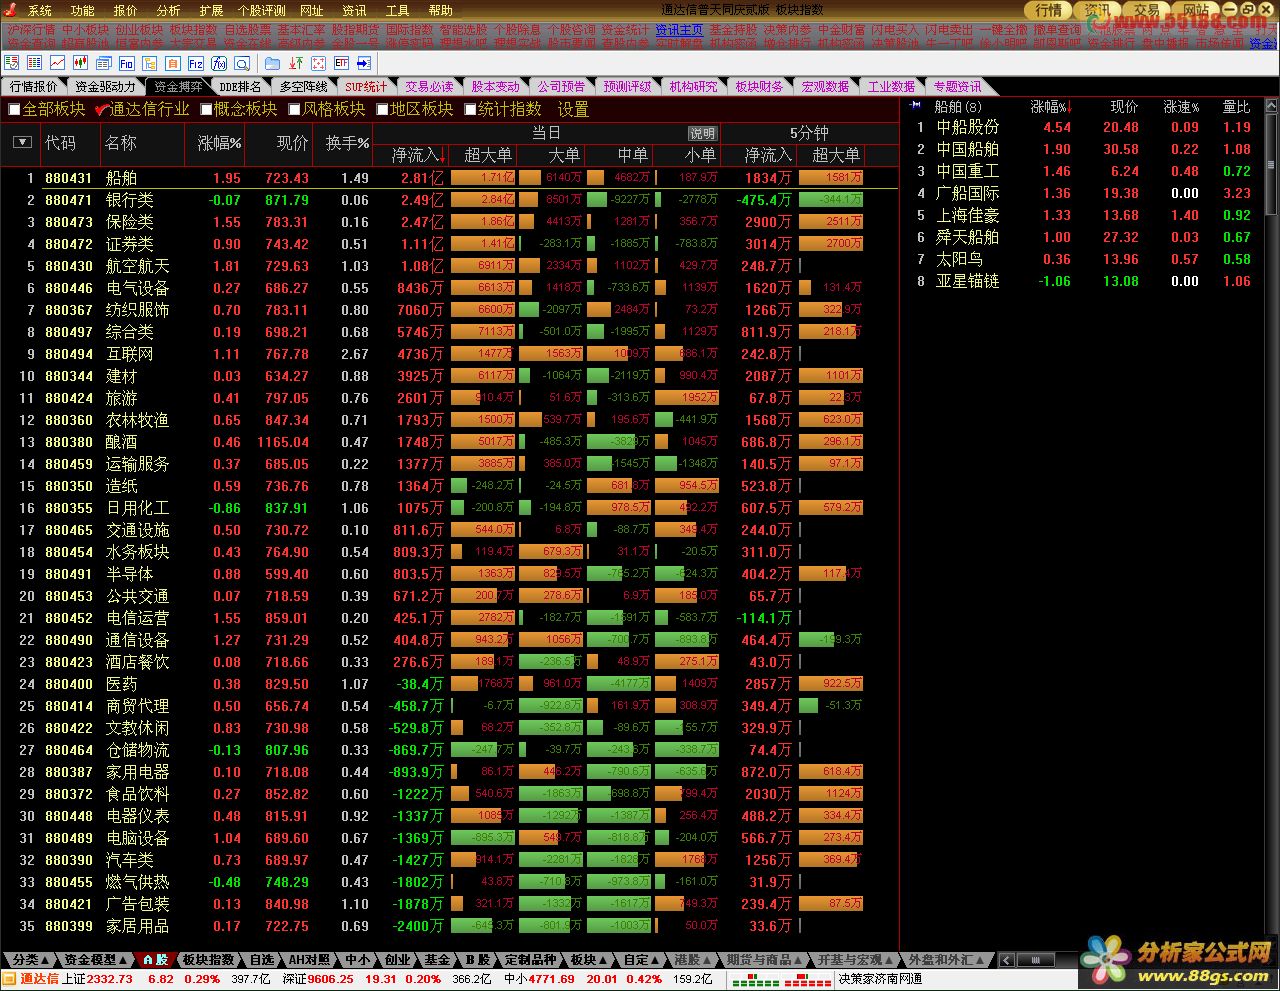Select the 亚星锚链 stock row
The height and width of the screenshot is (991, 1280).
click(1080, 281)
